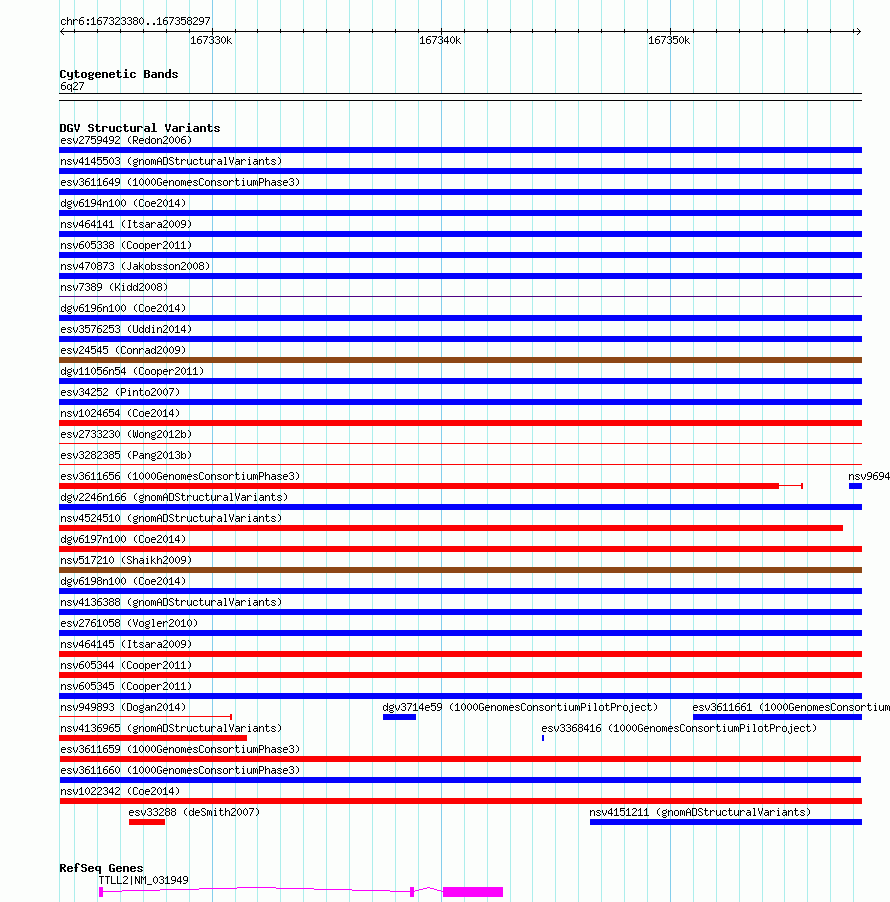Select nsv4151211 (gnomADStructuralVariants) label

pos(700,812)
